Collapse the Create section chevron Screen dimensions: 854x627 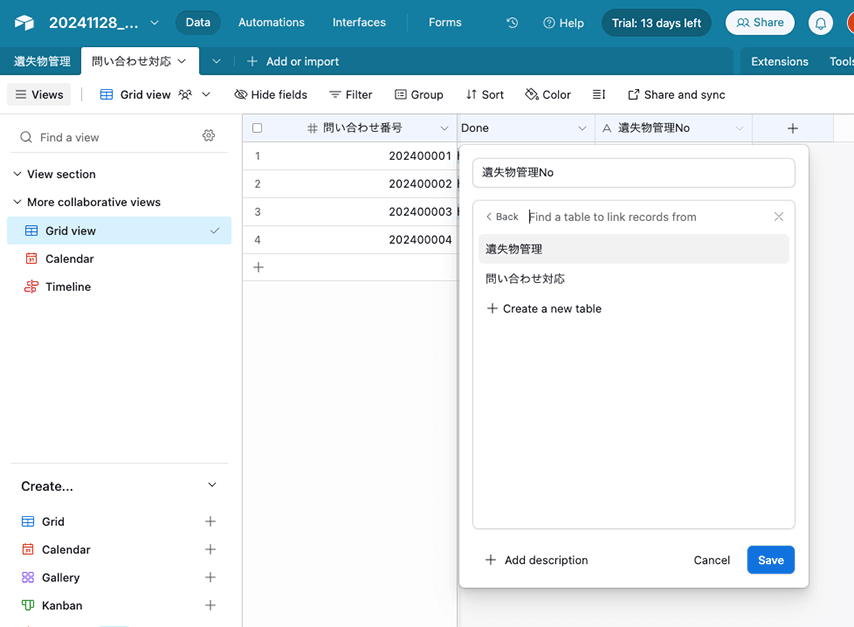pyautogui.click(x=211, y=485)
